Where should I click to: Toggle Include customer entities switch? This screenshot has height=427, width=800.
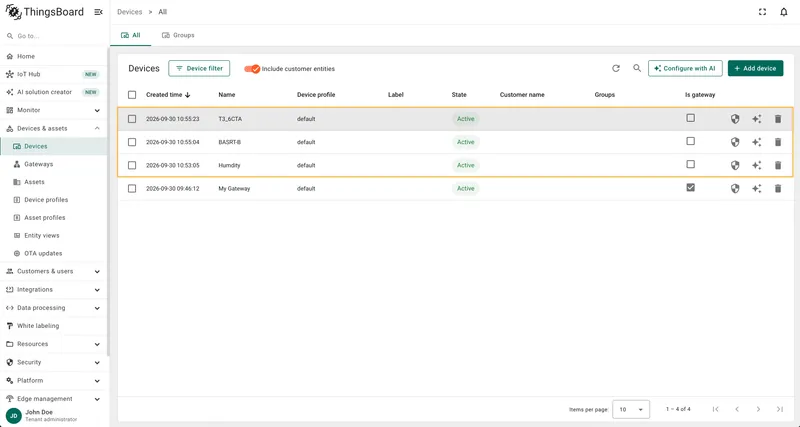tap(252, 69)
